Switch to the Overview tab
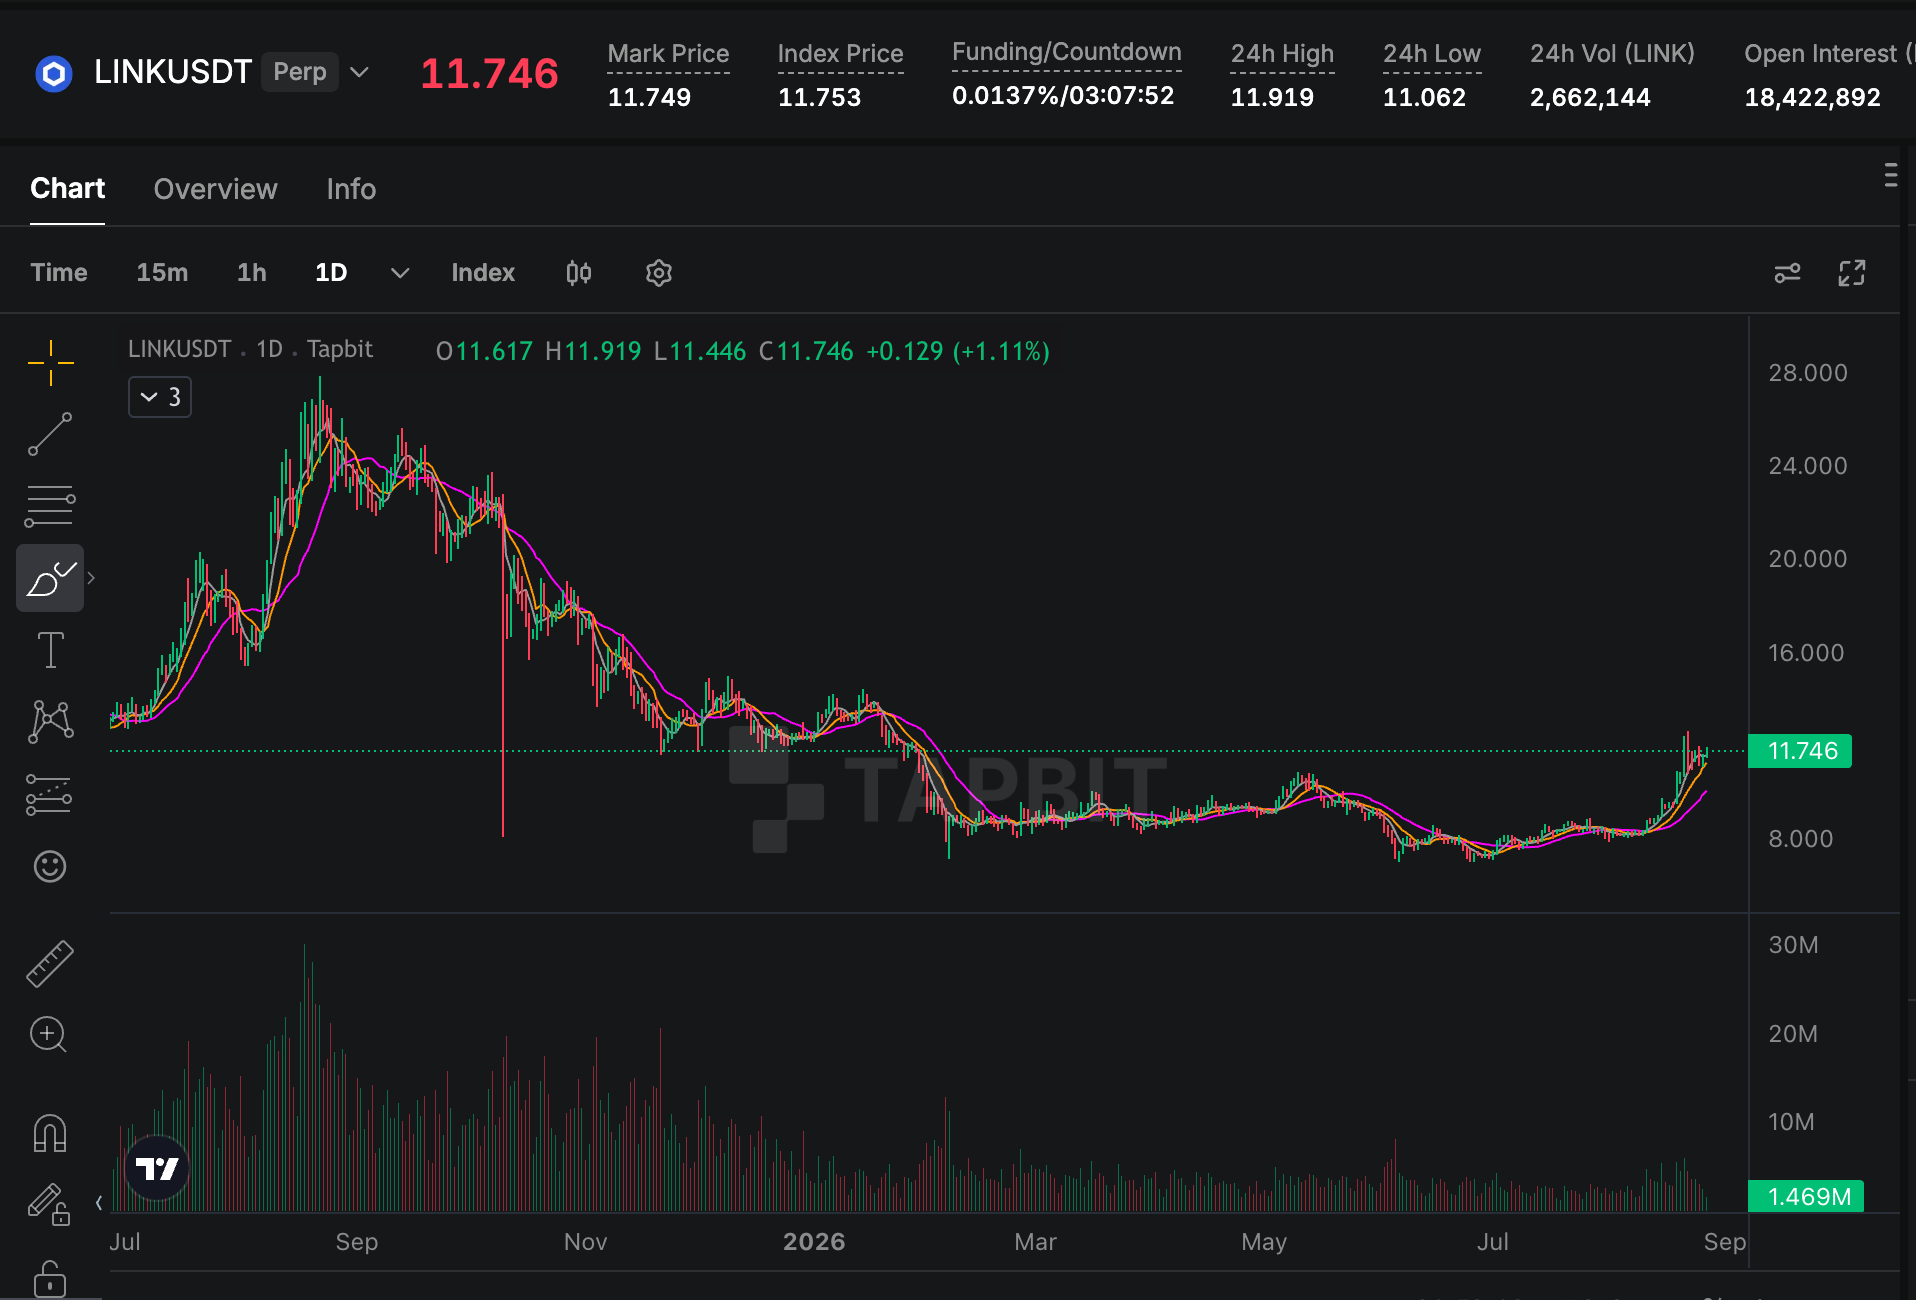Screen dimensions: 1916x1300 215,189
